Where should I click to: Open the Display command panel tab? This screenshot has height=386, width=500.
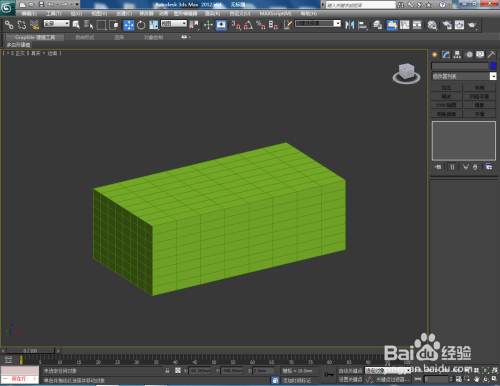tap(480, 55)
